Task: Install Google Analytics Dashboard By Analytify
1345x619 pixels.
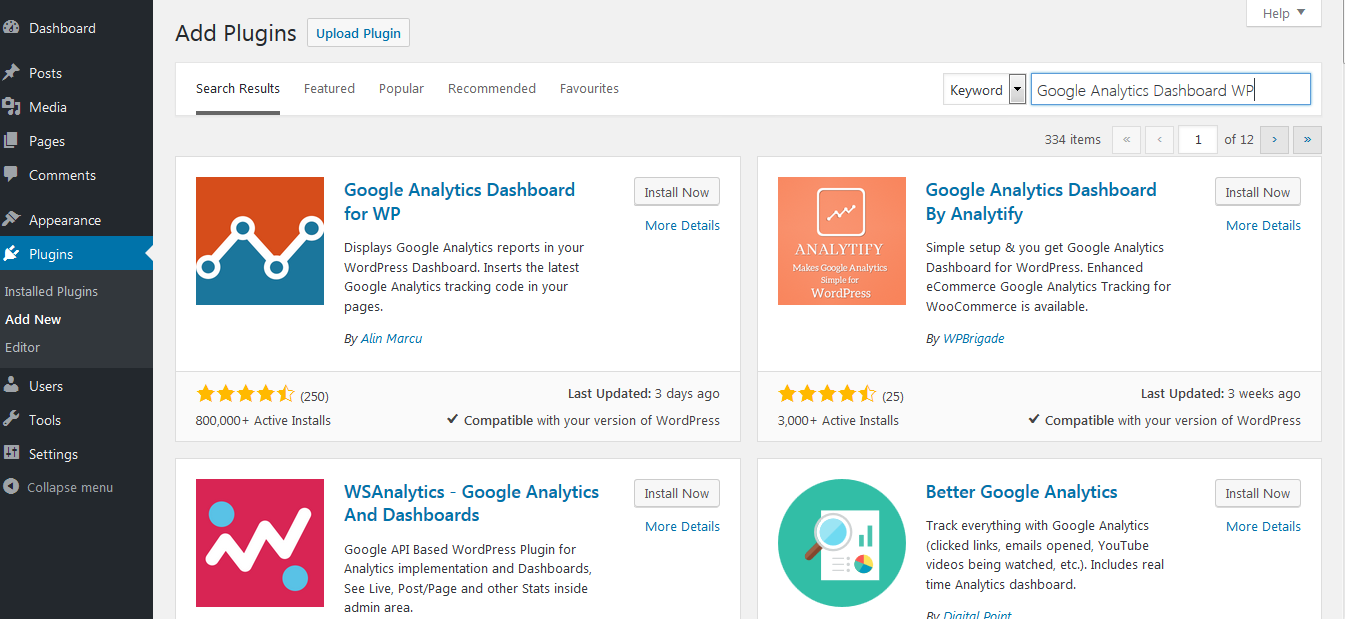Action: click(x=1258, y=192)
